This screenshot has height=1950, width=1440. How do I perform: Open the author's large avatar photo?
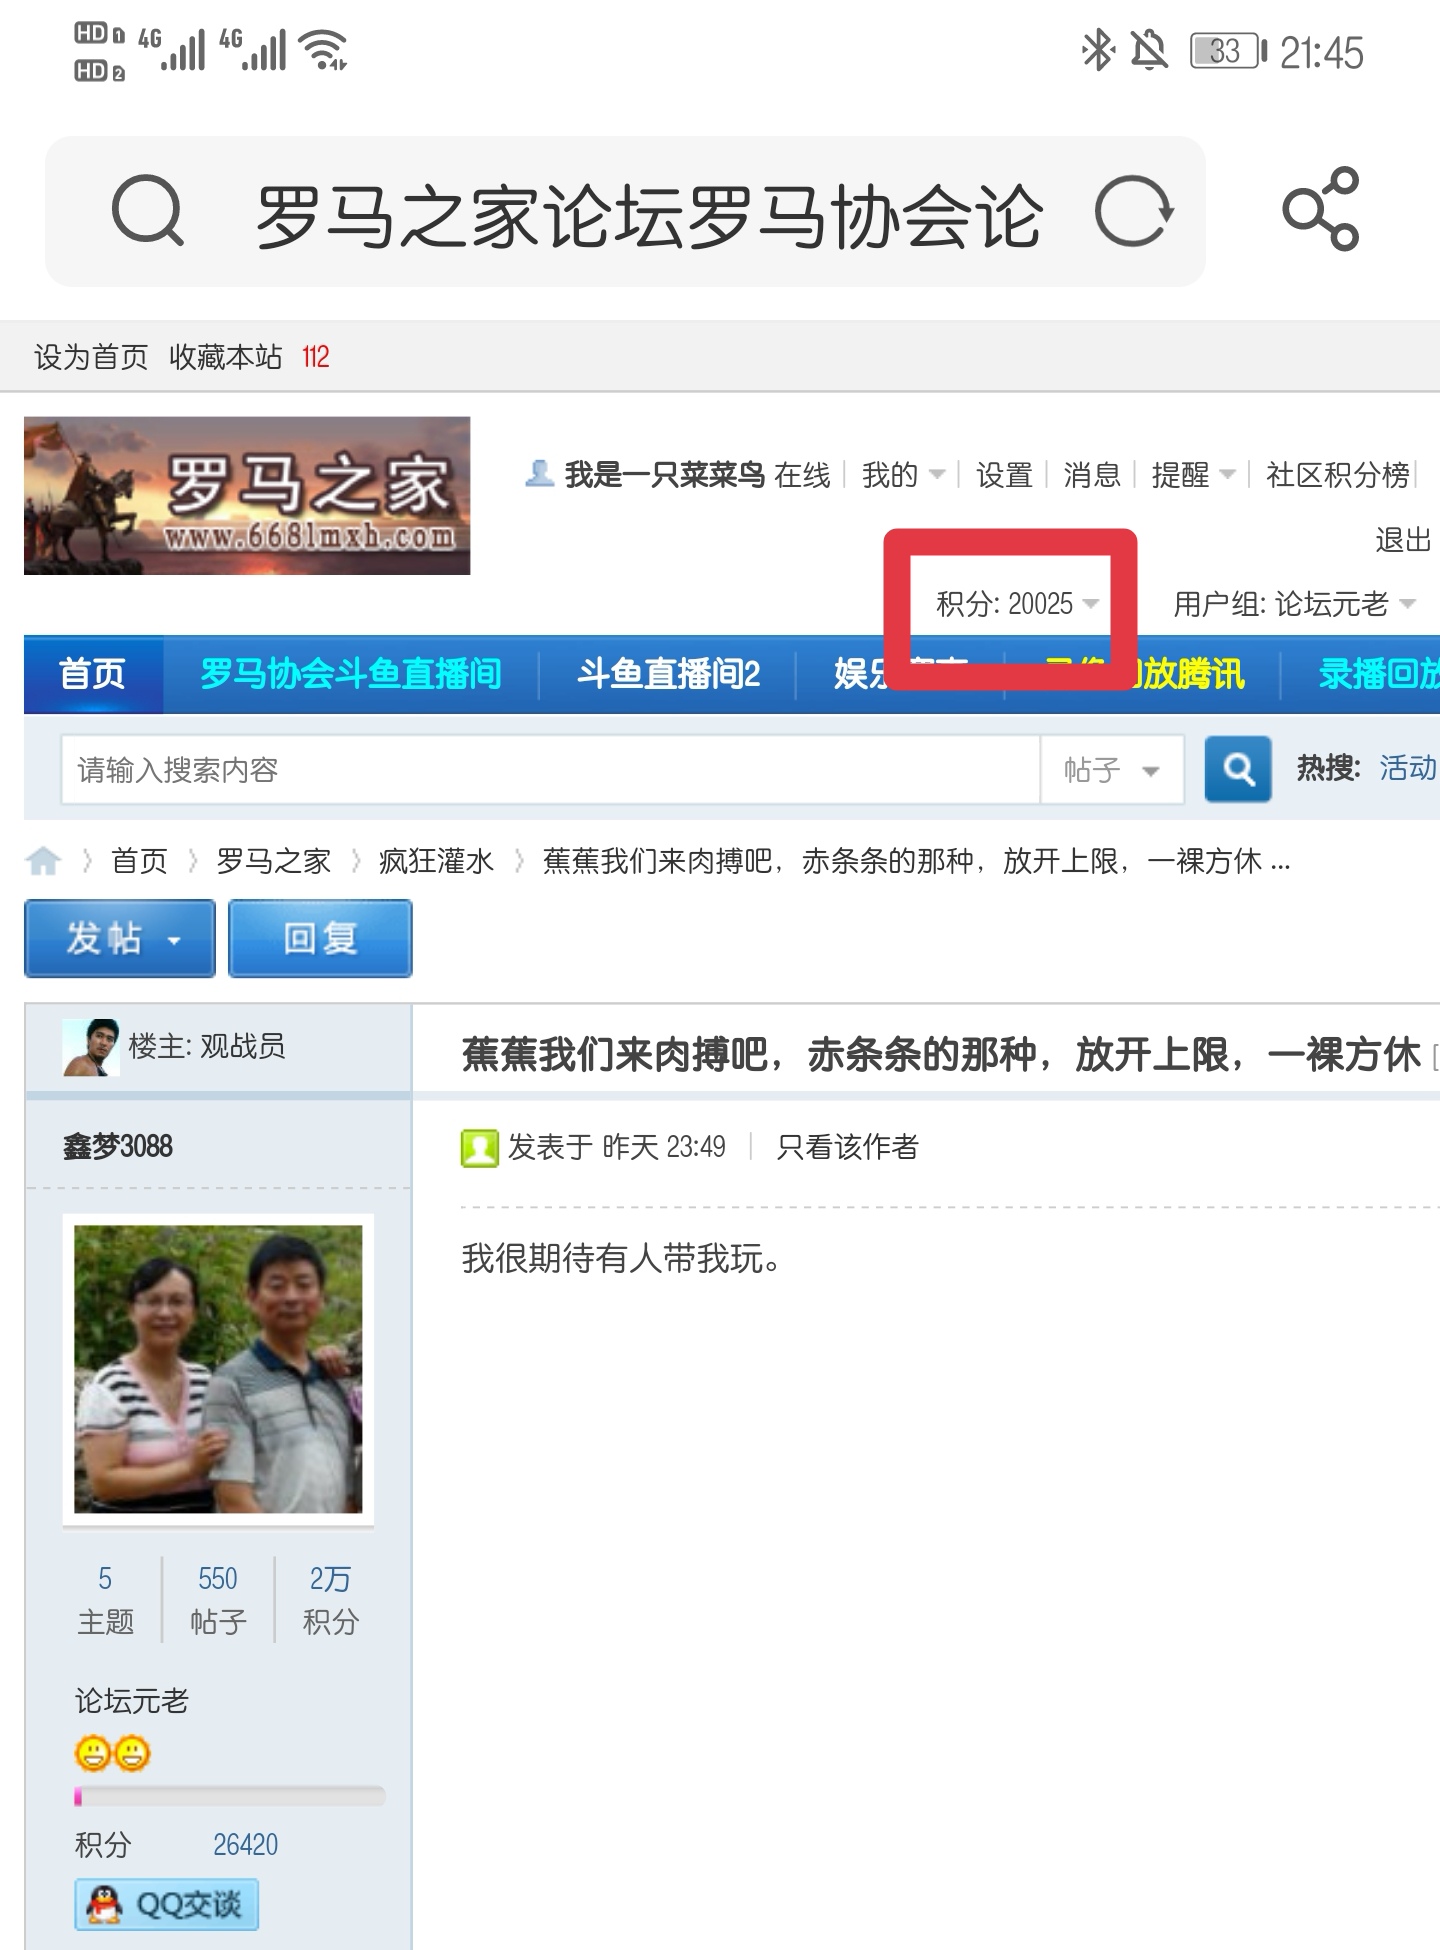point(218,1369)
